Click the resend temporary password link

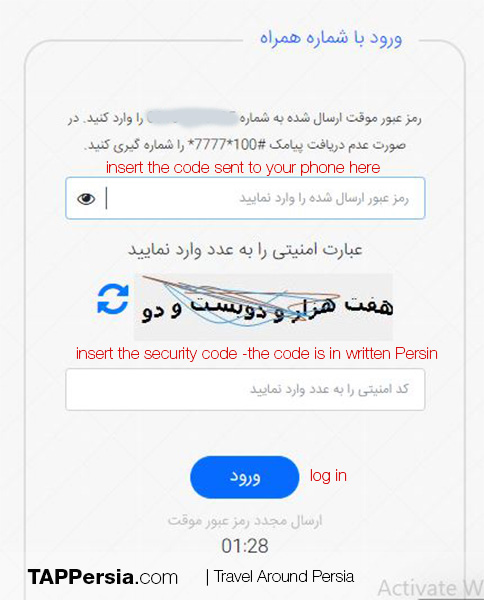pyautogui.click(x=245, y=521)
